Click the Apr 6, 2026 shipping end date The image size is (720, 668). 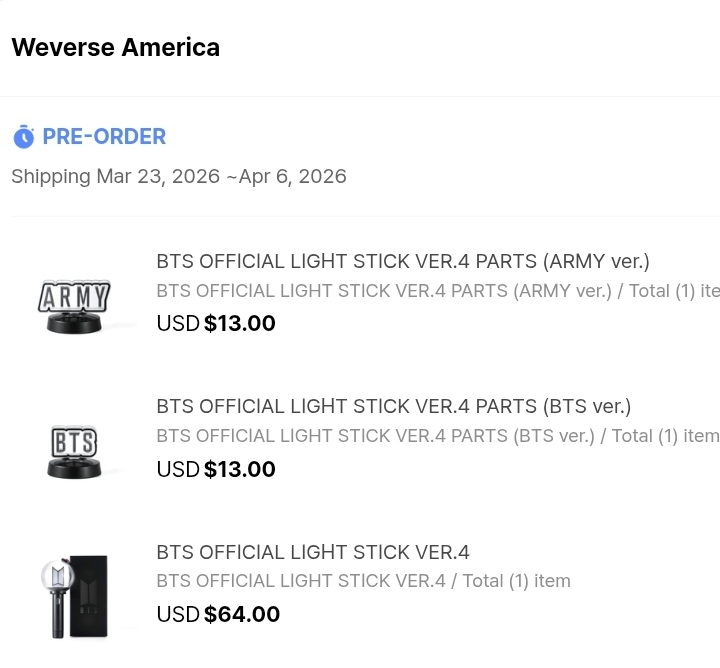pos(293,177)
